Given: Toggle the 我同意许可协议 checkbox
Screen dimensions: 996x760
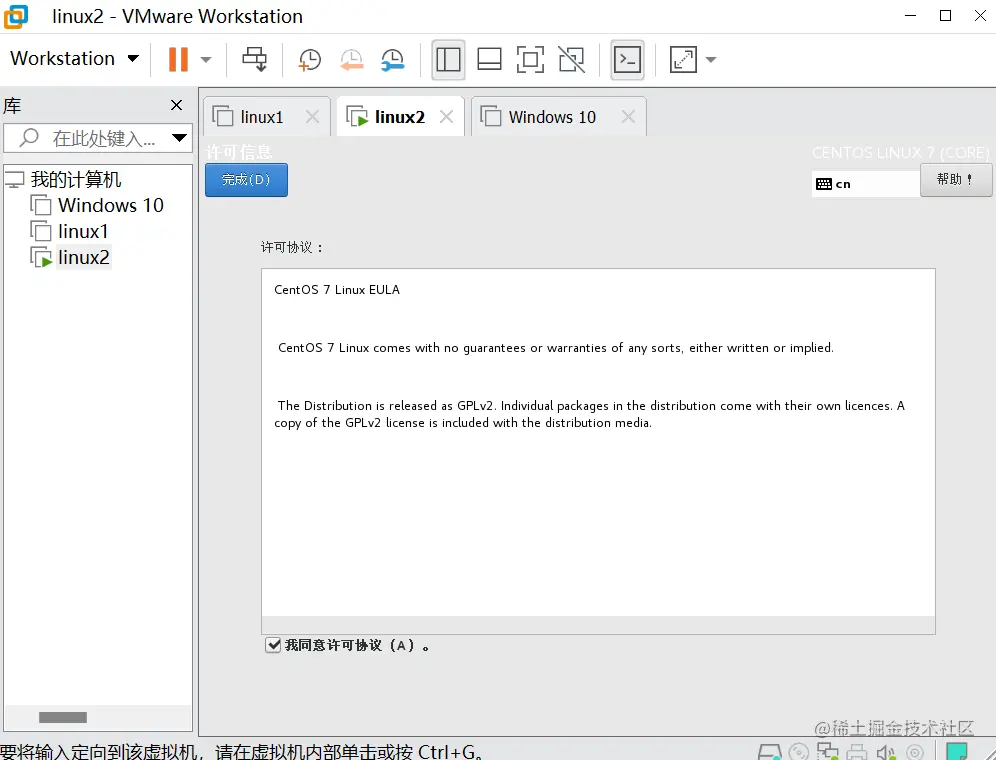Looking at the screenshot, I should [273, 645].
